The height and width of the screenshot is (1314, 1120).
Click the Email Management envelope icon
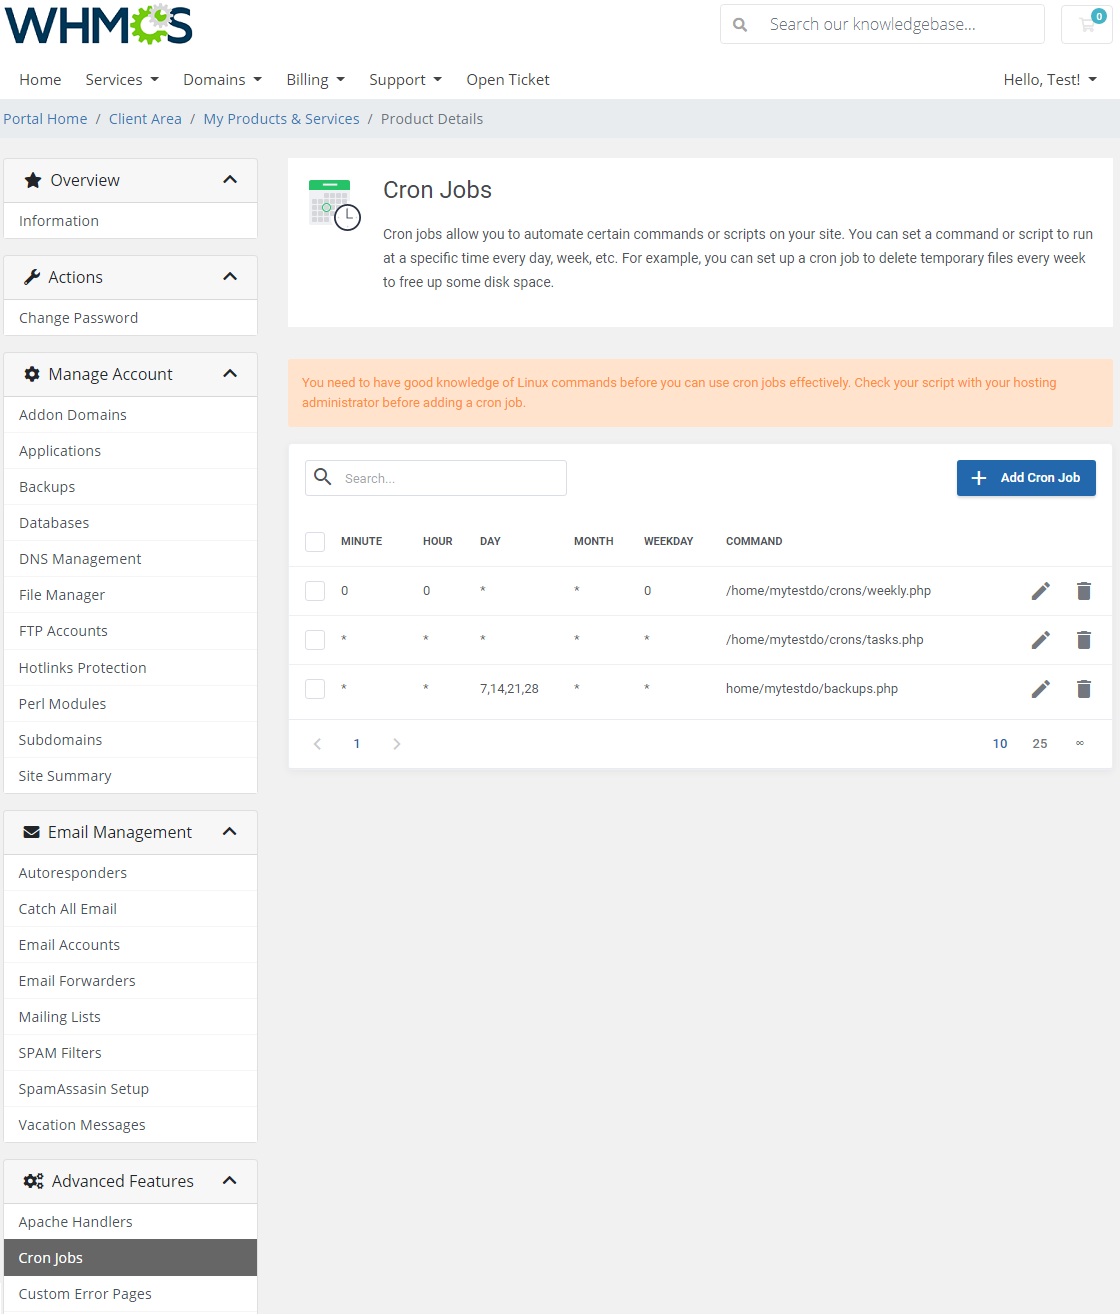click(32, 832)
